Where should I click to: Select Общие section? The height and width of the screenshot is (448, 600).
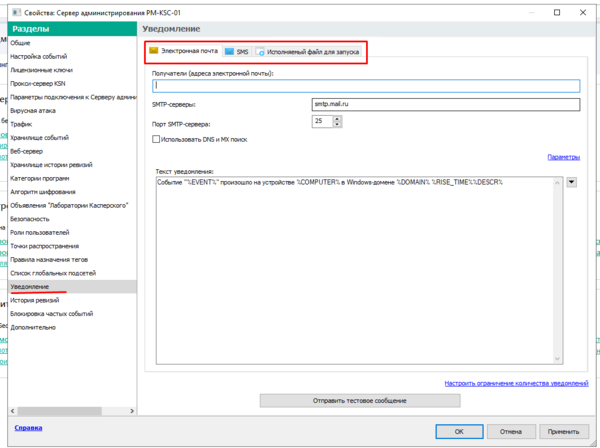click(x=72, y=43)
